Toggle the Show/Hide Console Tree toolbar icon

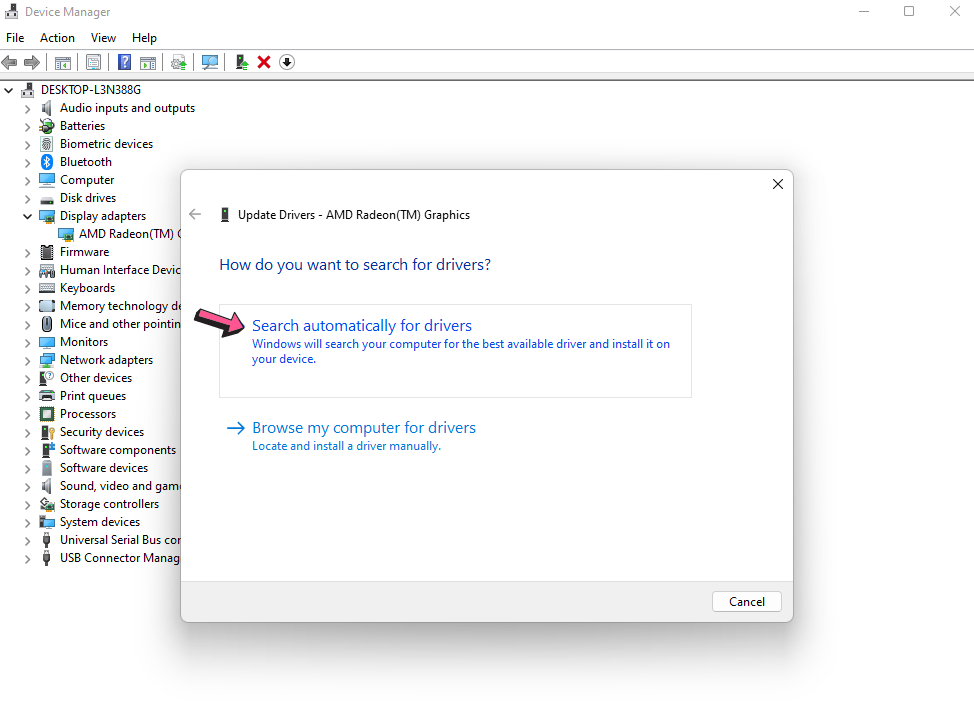[x=63, y=62]
